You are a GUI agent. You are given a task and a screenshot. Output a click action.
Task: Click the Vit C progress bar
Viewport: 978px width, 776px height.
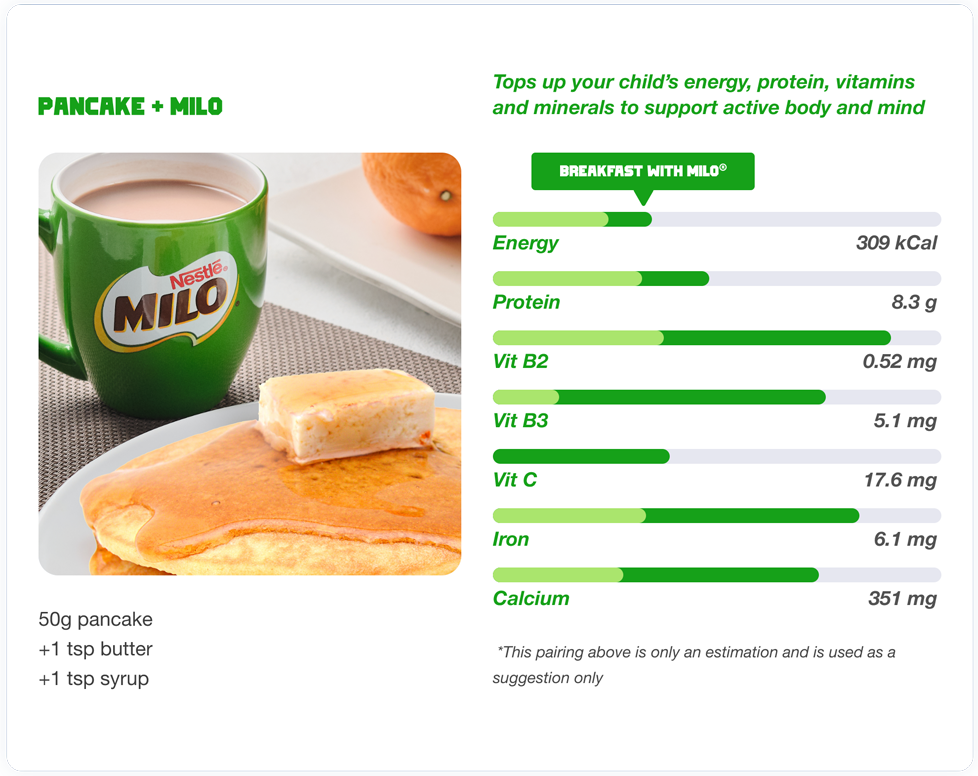tap(717, 456)
